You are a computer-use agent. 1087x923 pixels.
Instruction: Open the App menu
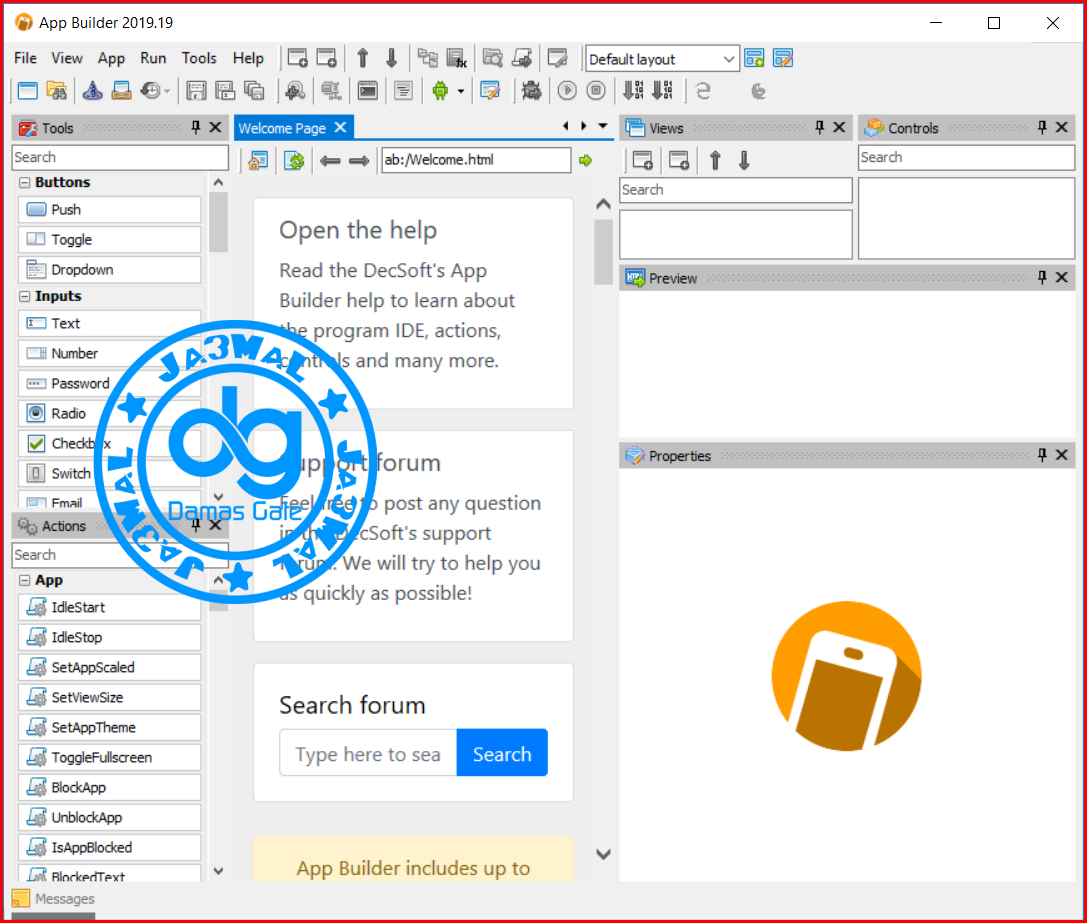(111, 58)
